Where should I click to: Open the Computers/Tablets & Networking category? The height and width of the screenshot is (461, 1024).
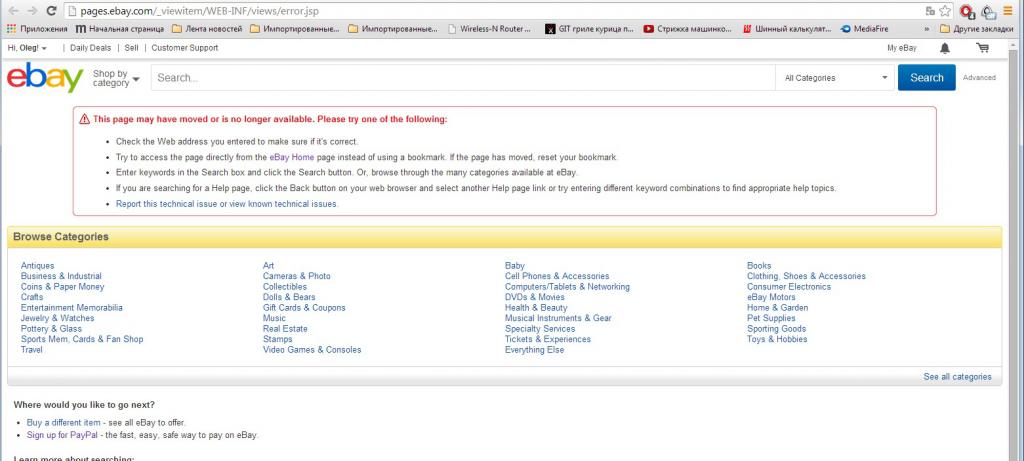click(568, 287)
